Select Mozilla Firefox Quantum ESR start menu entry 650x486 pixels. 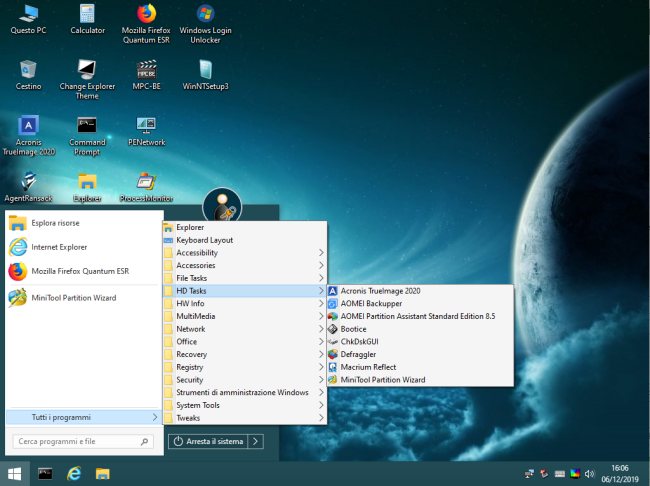(85, 271)
